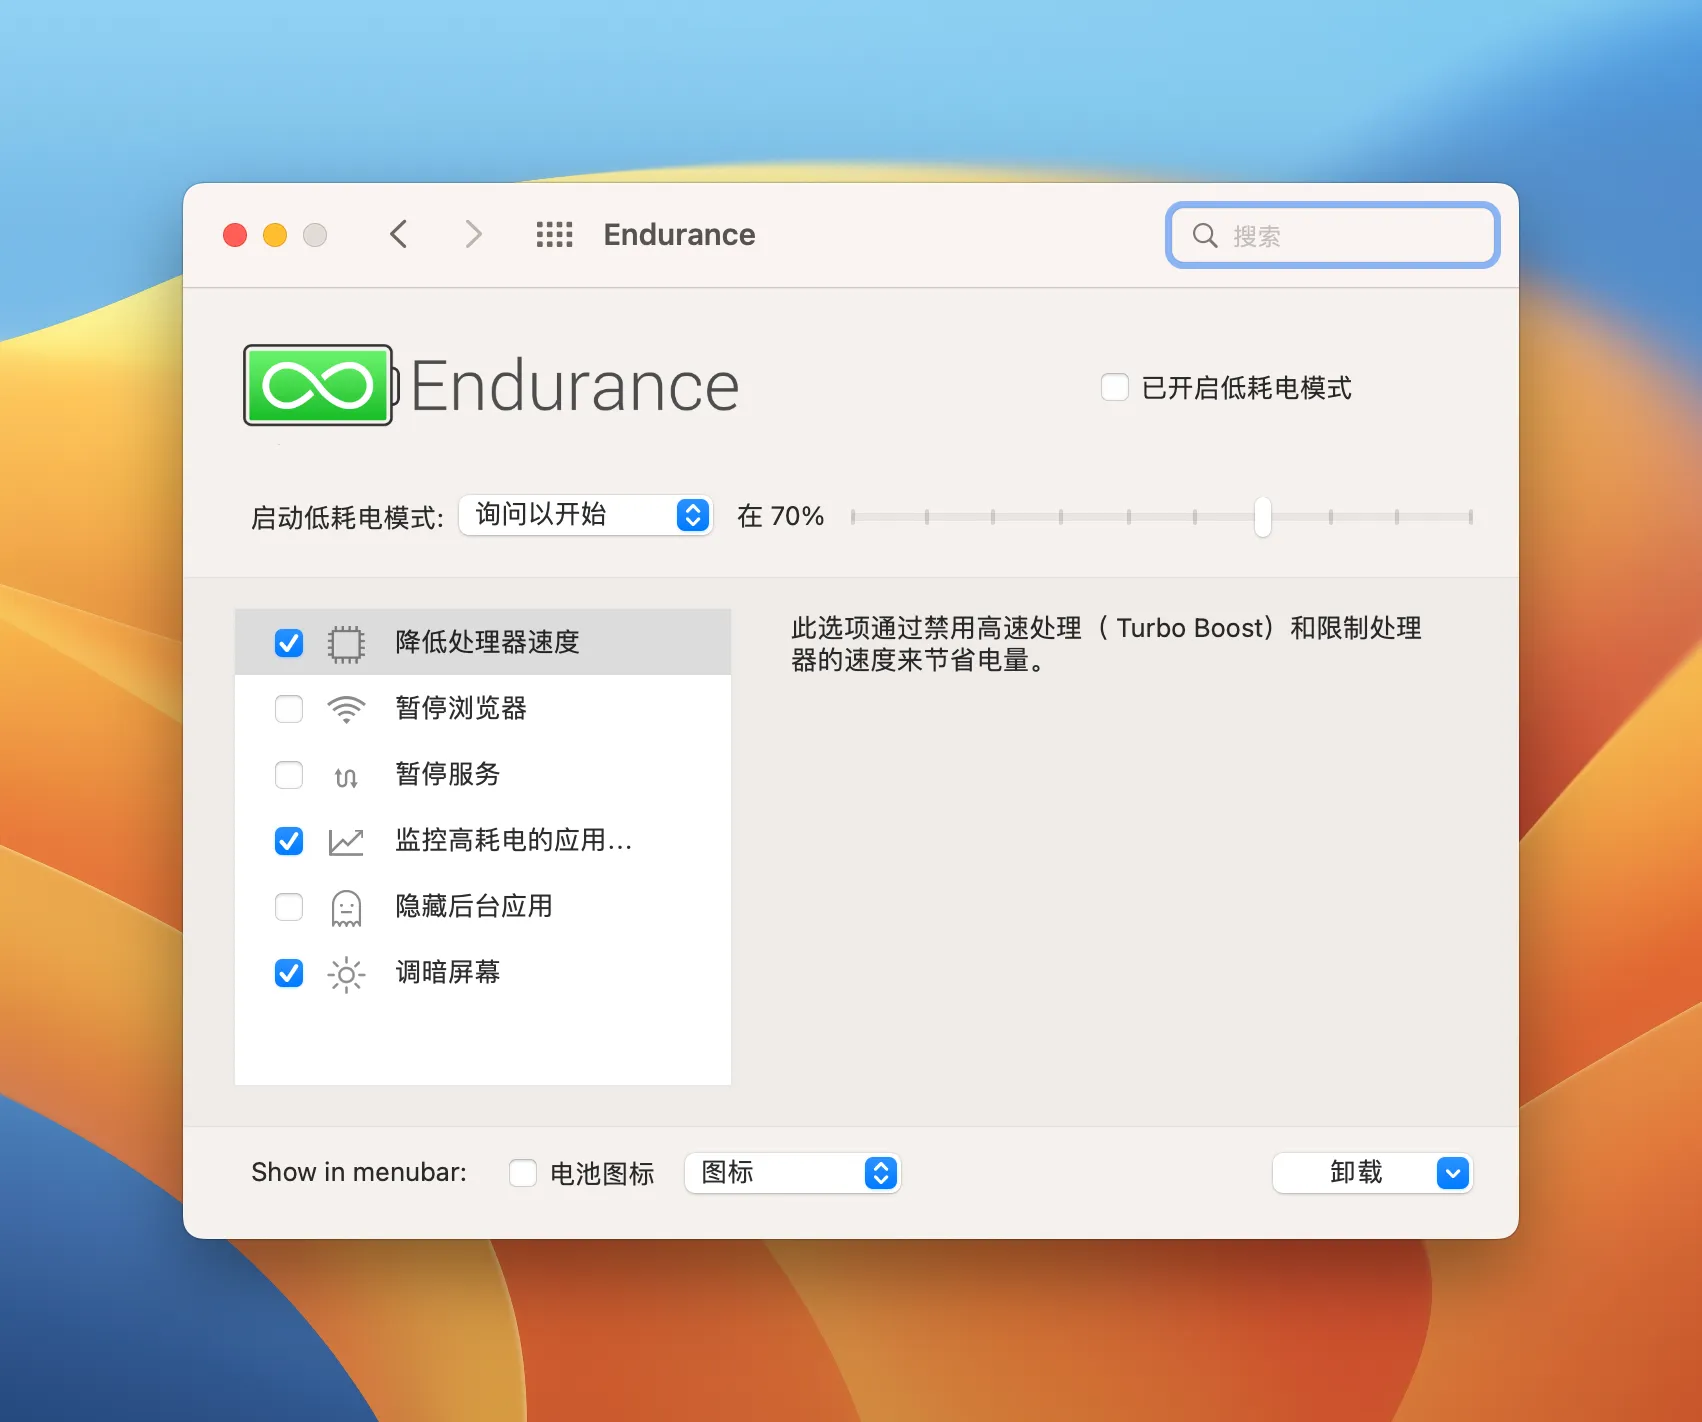Viewport: 1702px width, 1422px height.
Task: Minimize window with the yellow button
Action: [275, 235]
